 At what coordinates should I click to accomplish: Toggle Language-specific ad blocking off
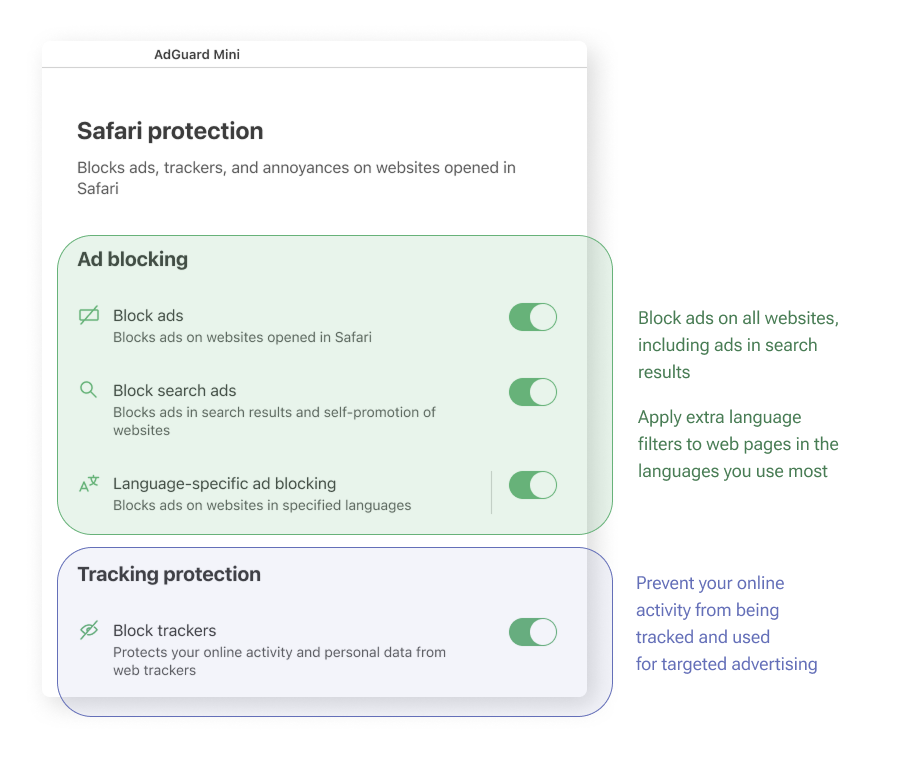[532, 484]
